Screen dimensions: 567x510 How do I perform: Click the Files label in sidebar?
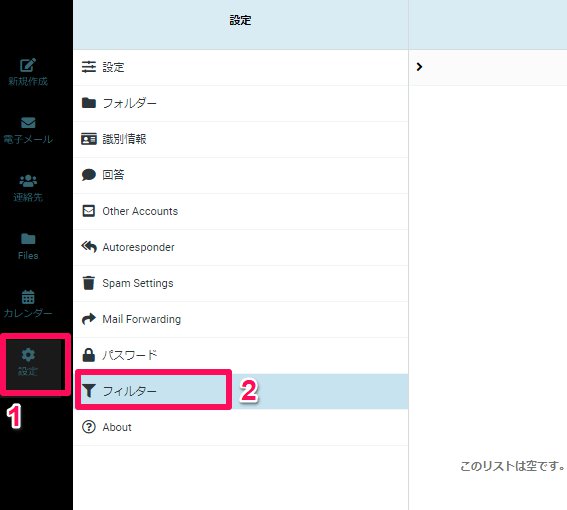28,255
